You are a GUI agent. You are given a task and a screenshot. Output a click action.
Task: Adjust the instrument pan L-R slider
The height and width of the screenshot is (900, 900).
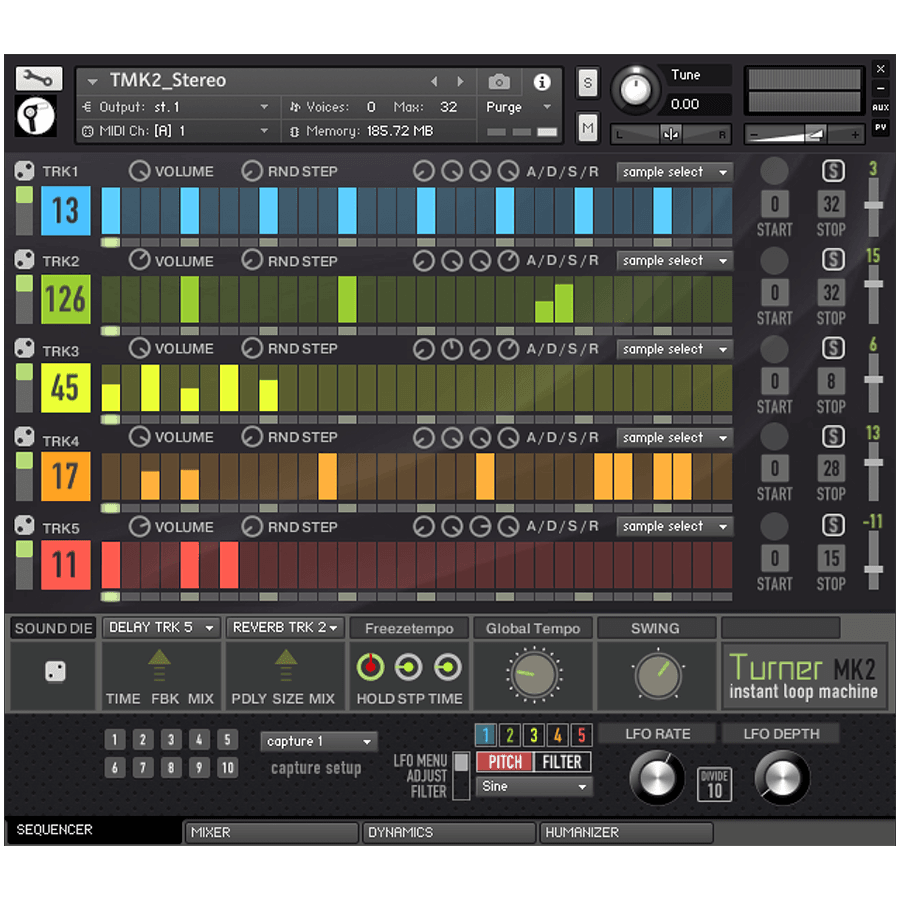click(x=670, y=135)
